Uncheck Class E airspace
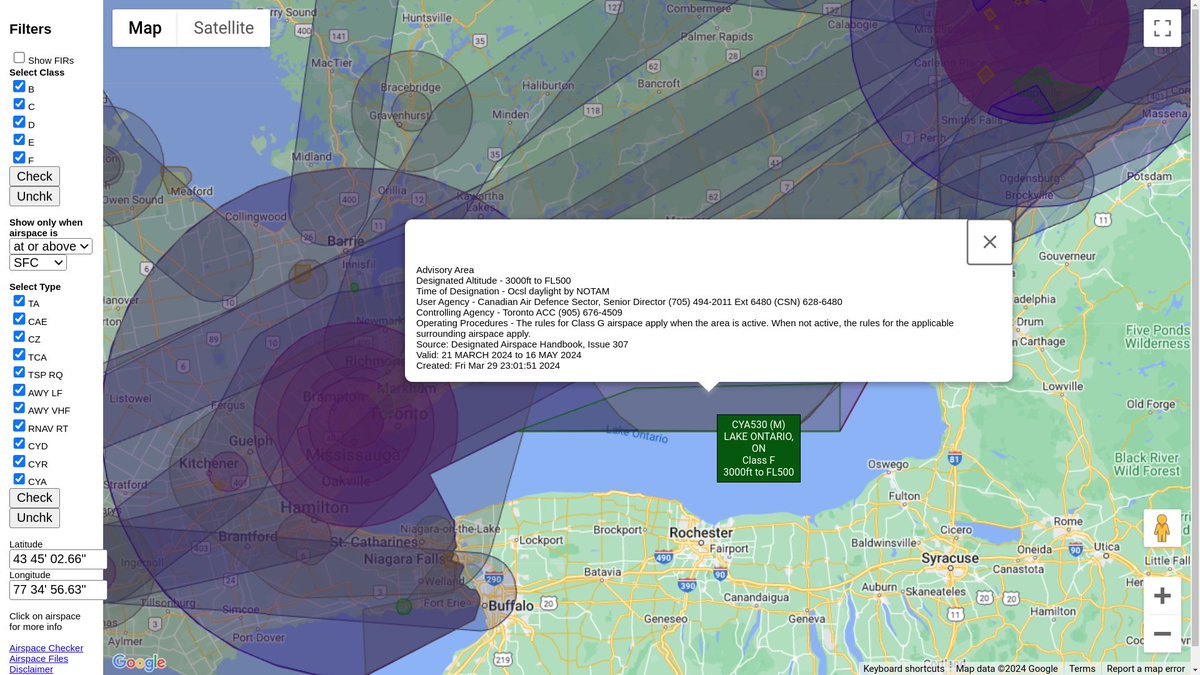Viewport: 1200px width, 675px height. click(x=19, y=140)
